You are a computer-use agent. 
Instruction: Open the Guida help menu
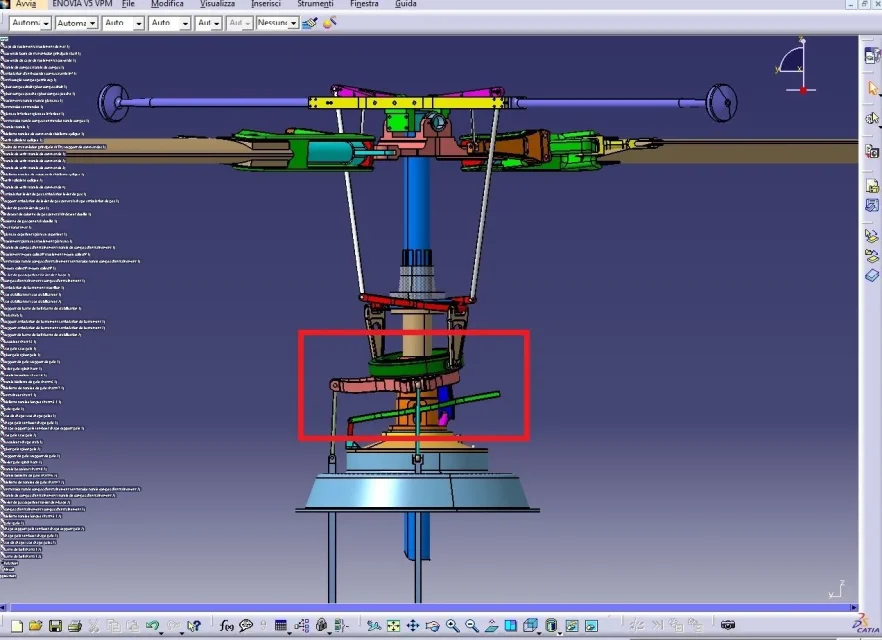click(406, 4)
